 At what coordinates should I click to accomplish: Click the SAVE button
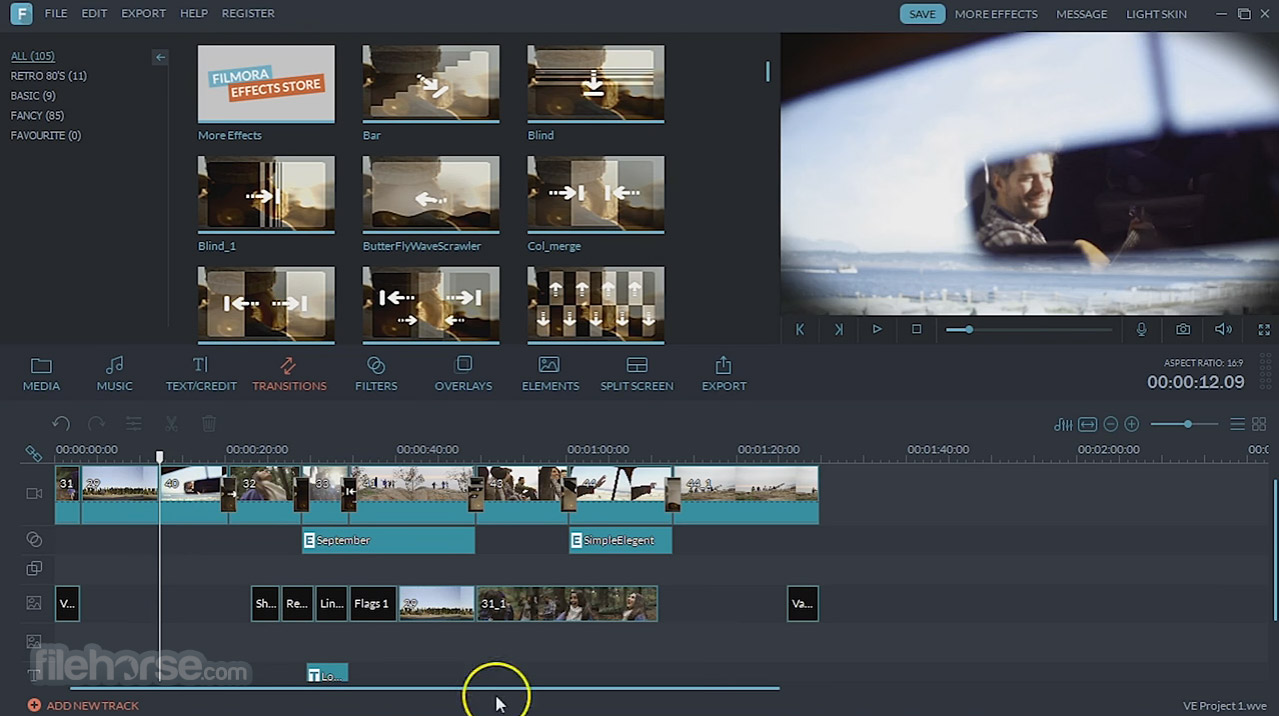tap(921, 13)
